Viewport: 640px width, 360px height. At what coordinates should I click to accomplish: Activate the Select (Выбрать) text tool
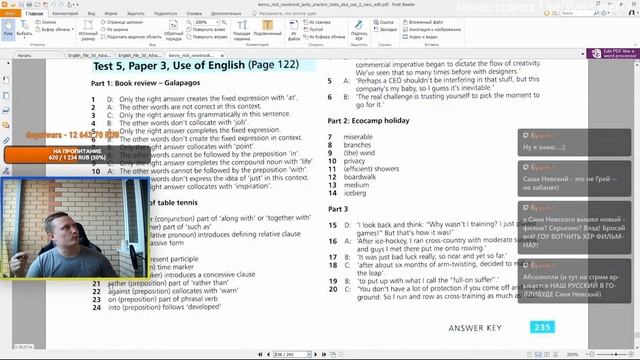[24, 29]
